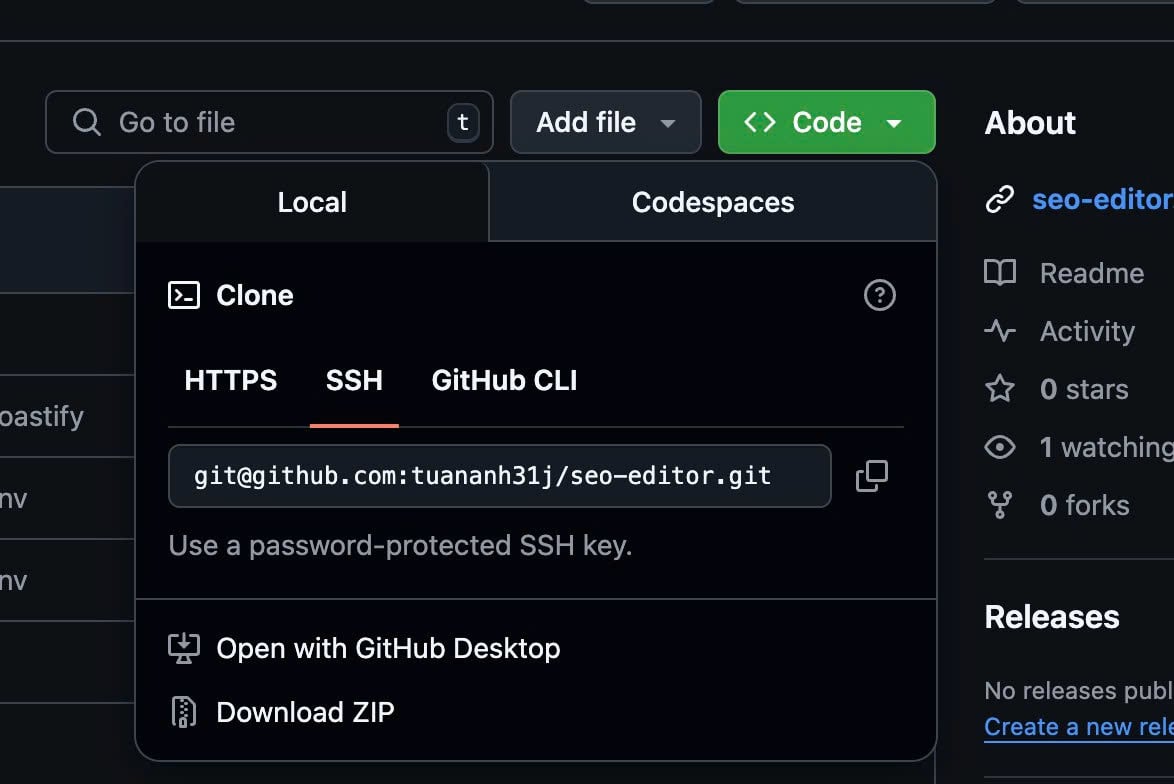Select the SSH clone option
The height and width of the screenshot is (784, 1174).
point(354,380)
